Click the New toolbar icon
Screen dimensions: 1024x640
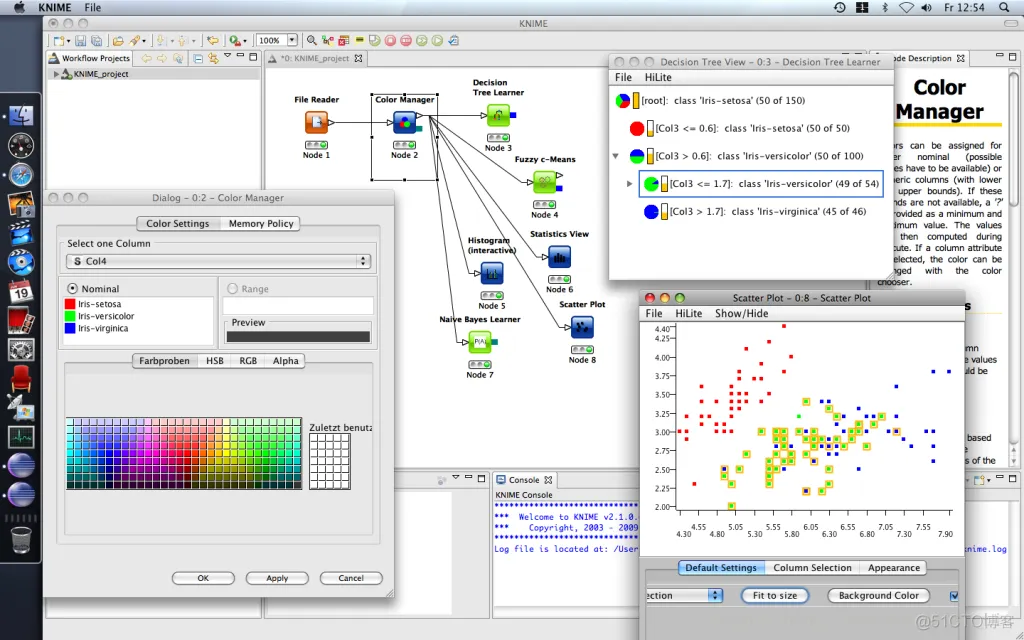click(58, 40)
